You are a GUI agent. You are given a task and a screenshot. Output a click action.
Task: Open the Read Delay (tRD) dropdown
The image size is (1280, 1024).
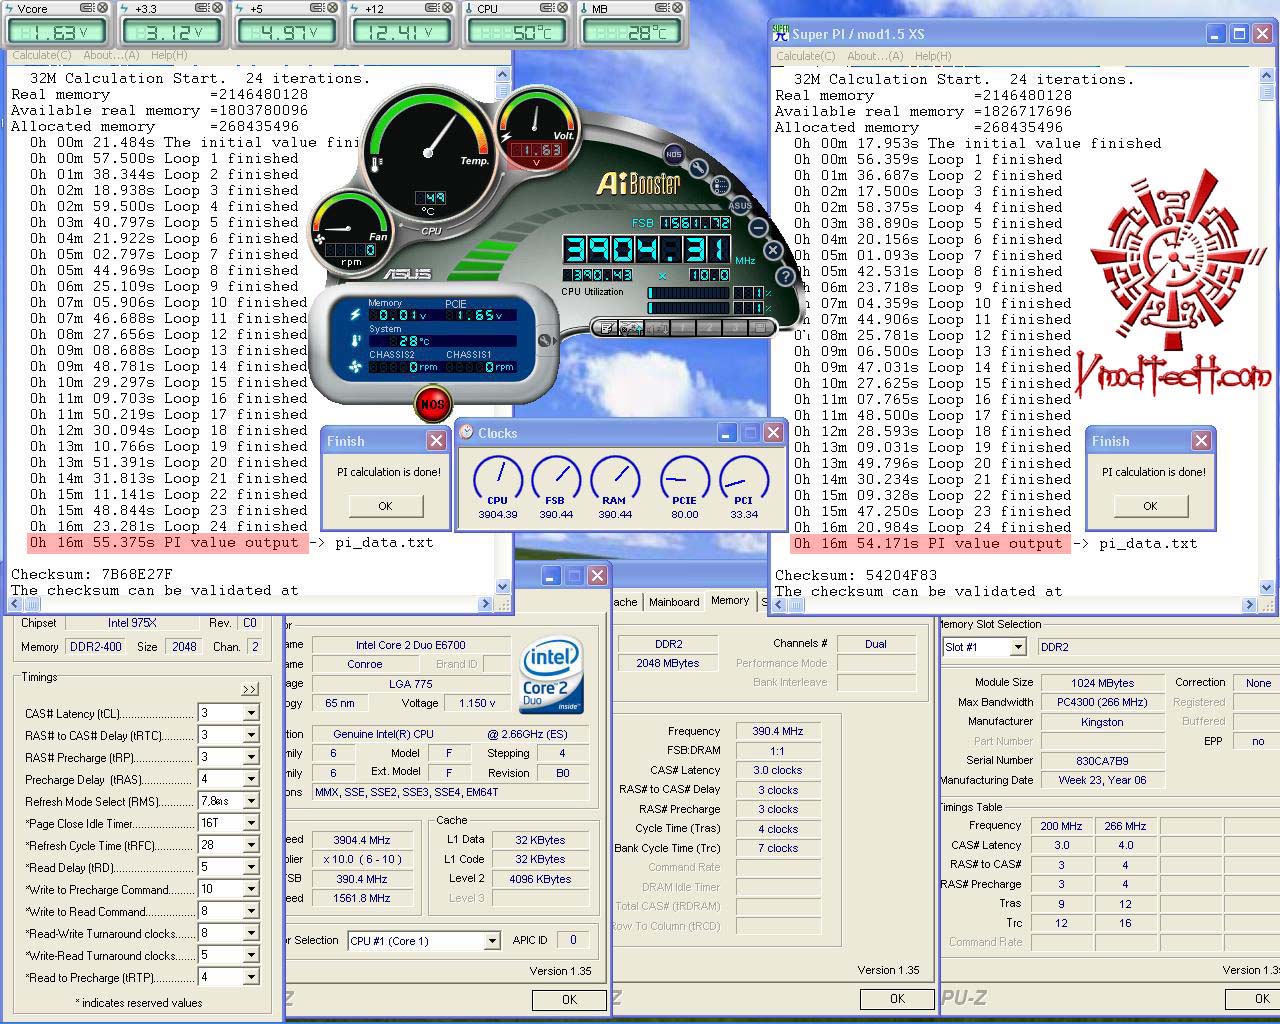tap(251, 867)
